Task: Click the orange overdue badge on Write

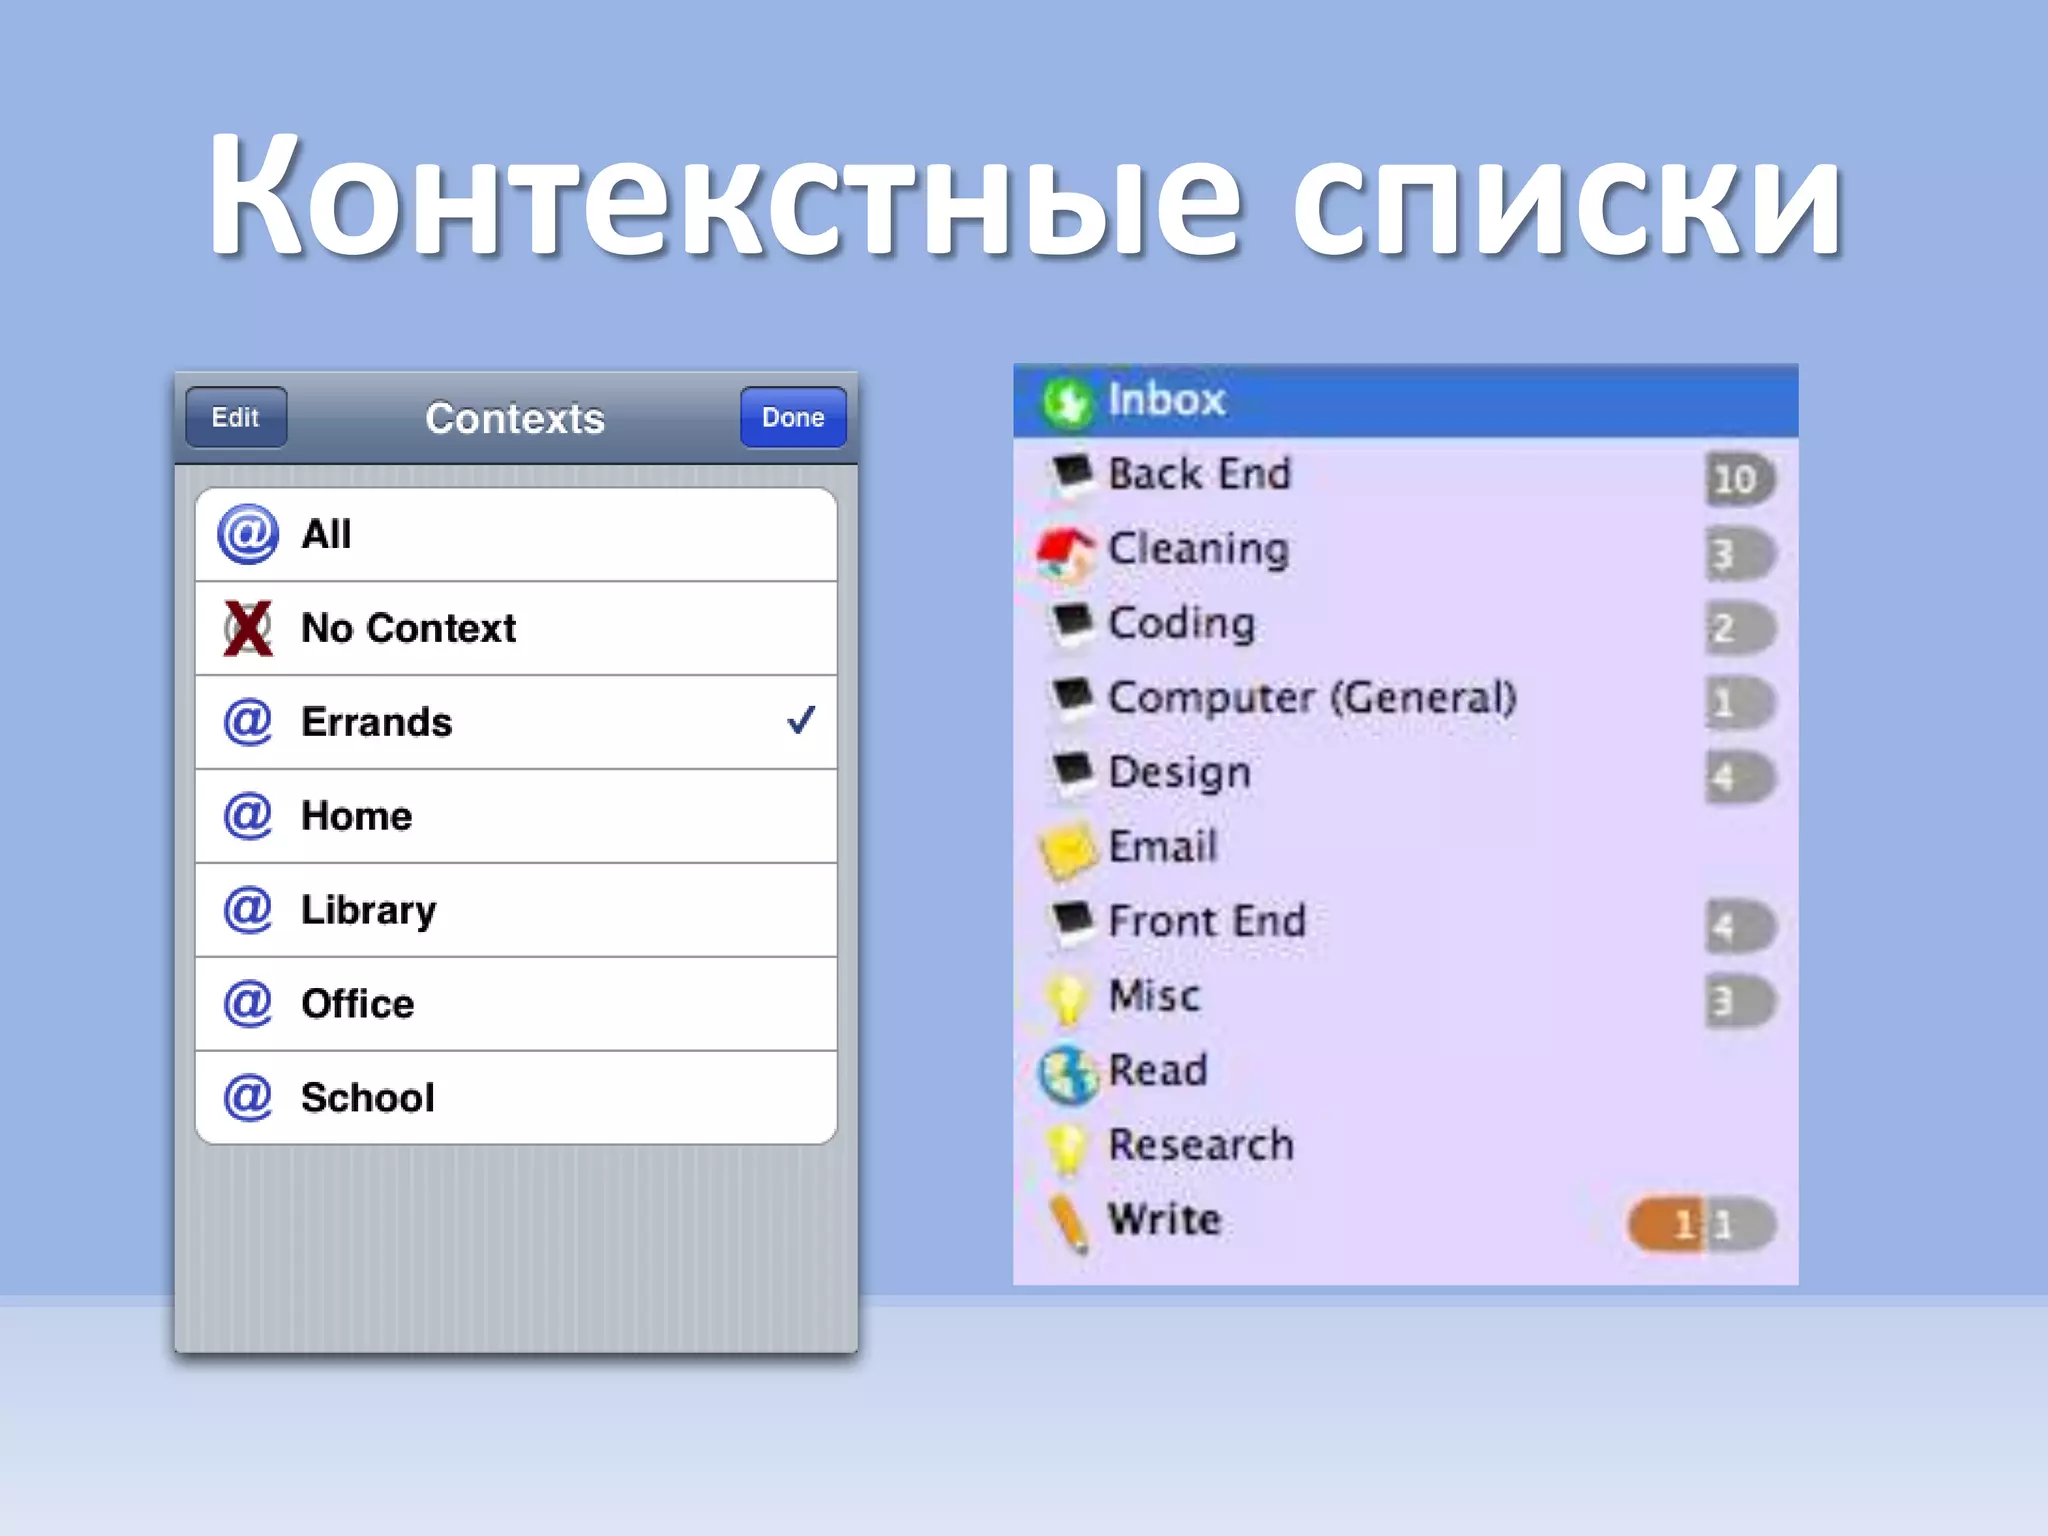Action: (1665, 1225)
